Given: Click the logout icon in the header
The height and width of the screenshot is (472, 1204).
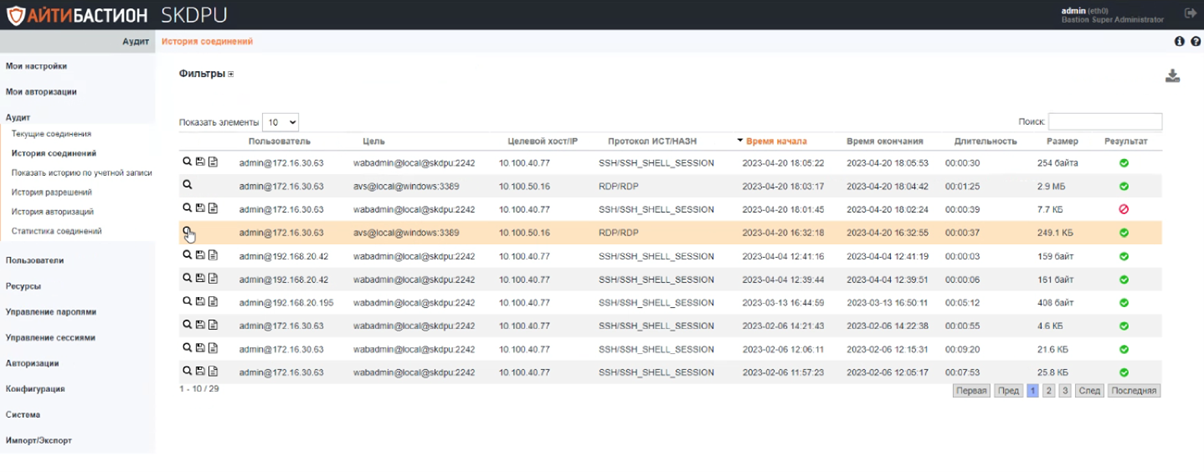Looking at the screenshot, I should (1190, 14).
